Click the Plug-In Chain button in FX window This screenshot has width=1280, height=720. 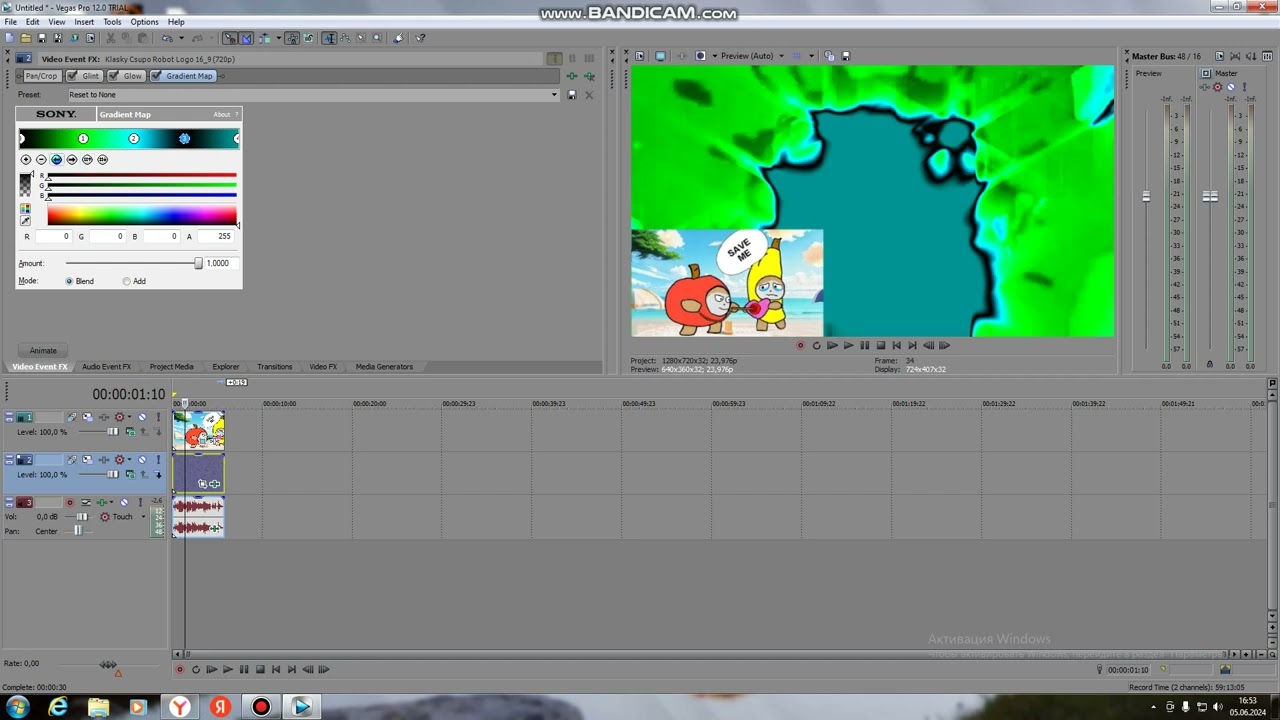572,76
